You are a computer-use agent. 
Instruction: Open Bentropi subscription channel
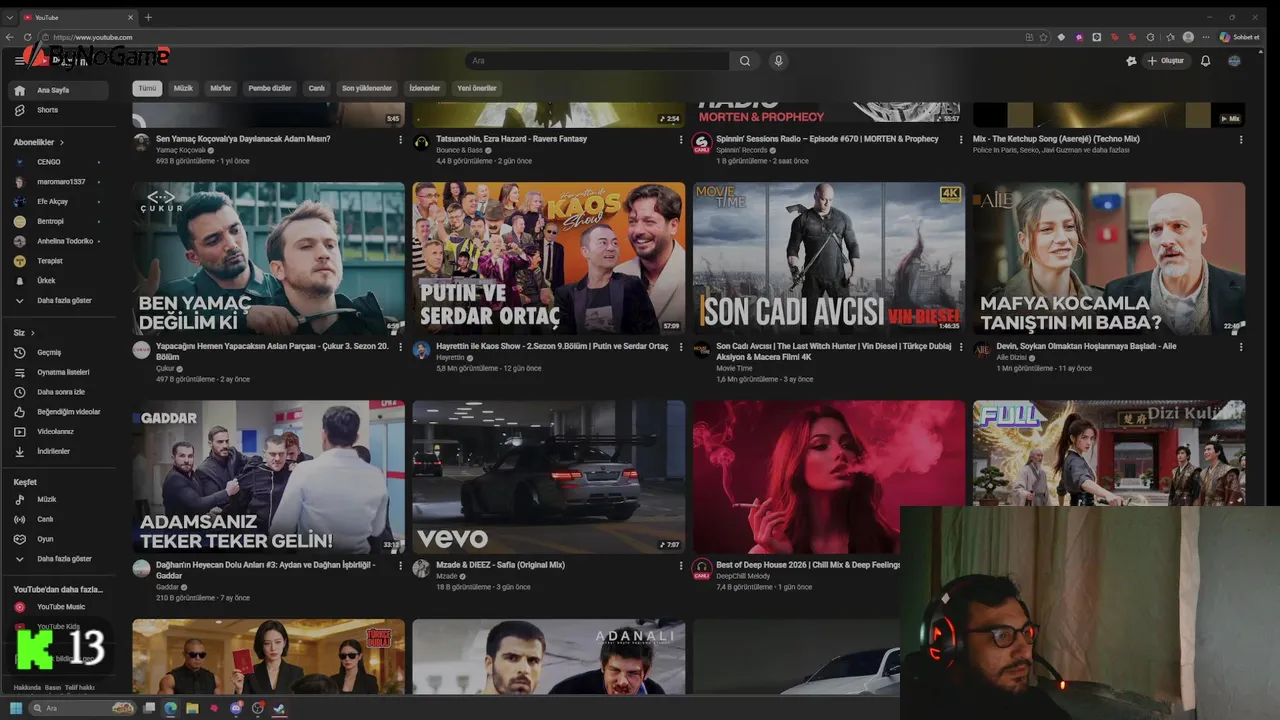[59, 221]
